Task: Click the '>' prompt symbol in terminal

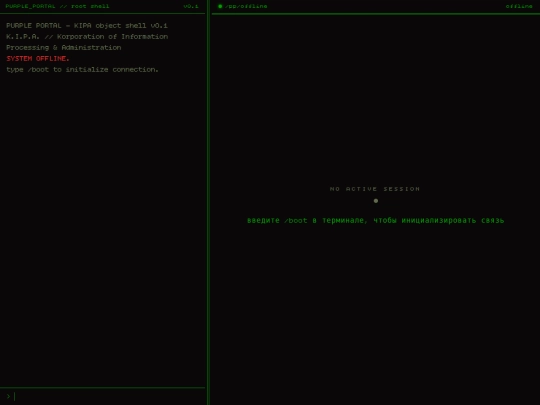Action: coord(8,396)
